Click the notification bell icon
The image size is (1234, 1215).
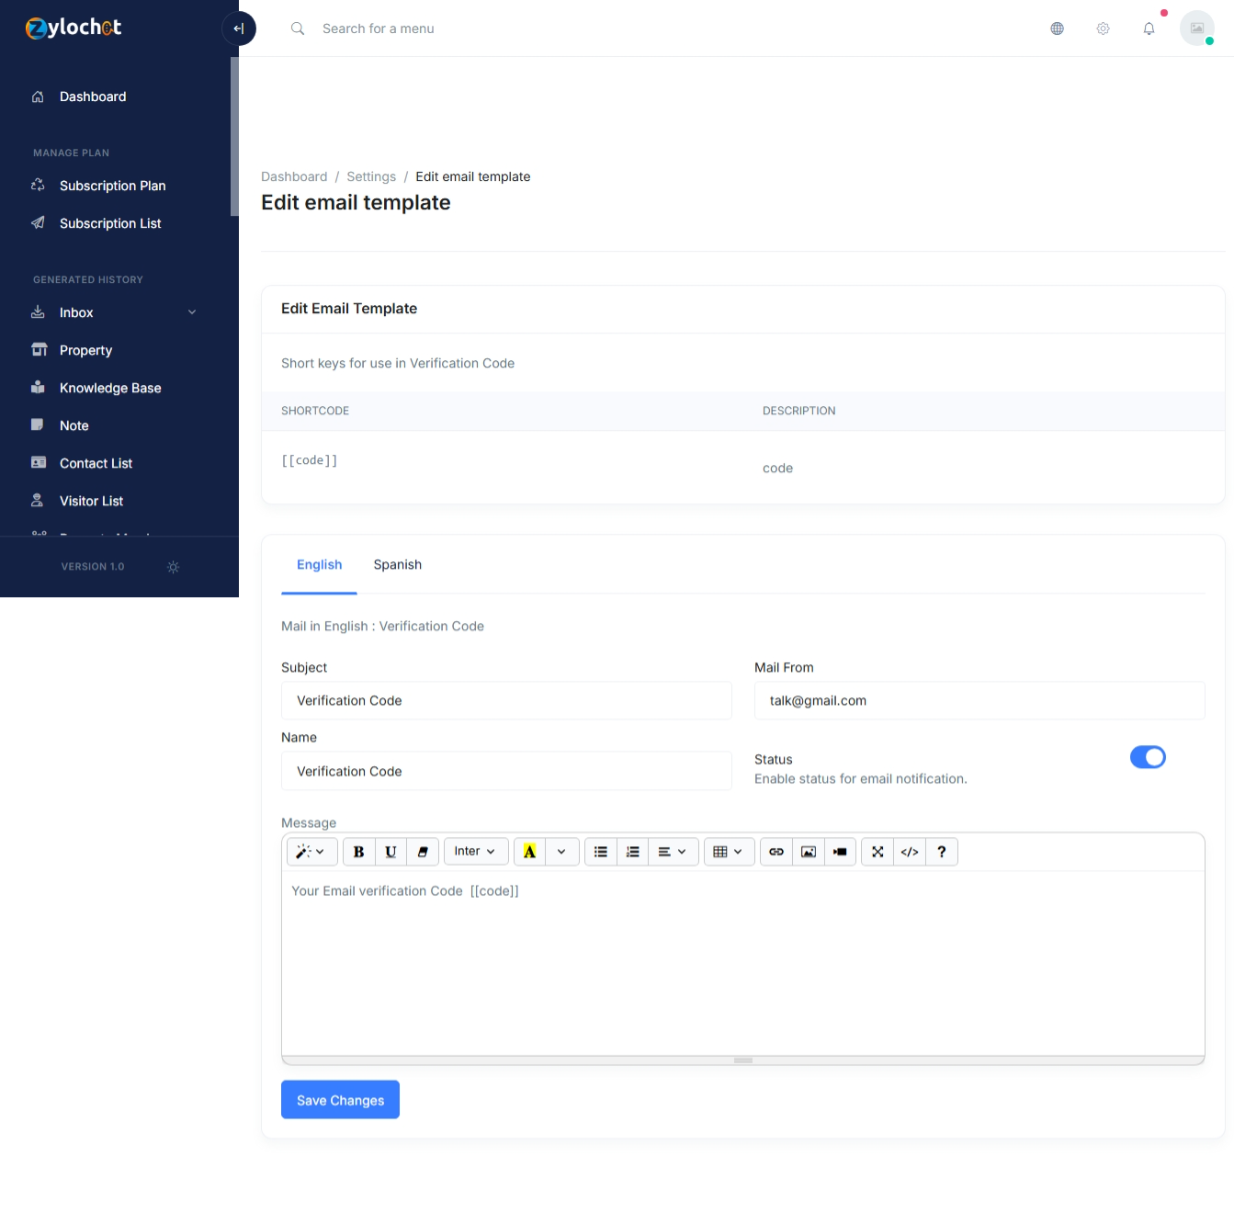click(x=1149, y=29)
